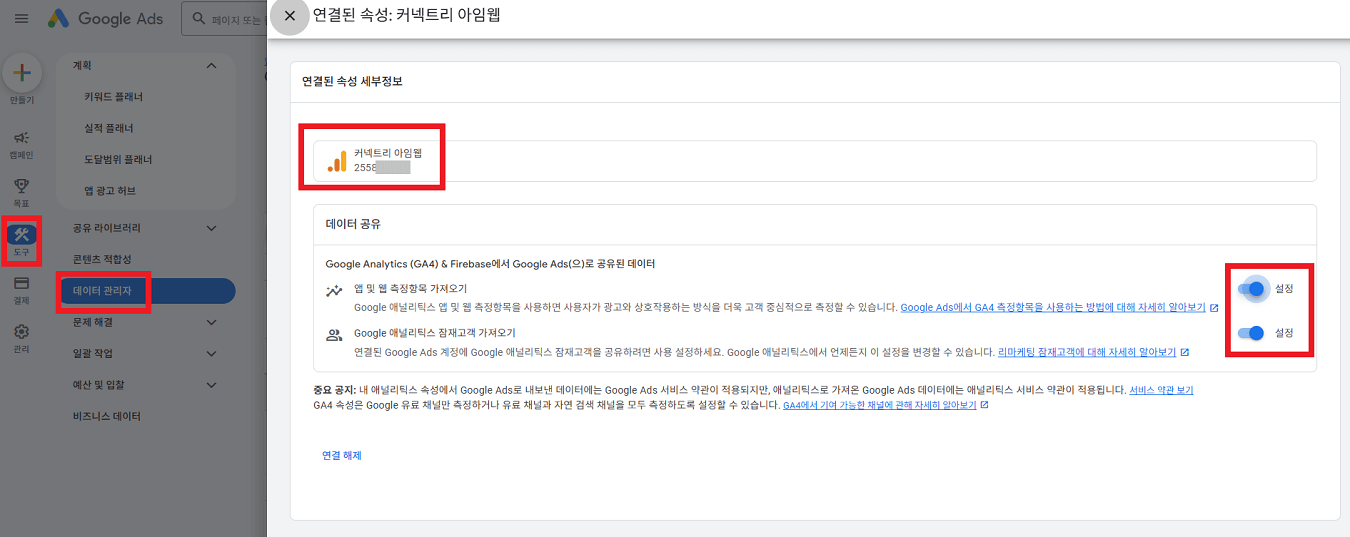Click the 연결된 속성 세부정보 heading
The image size is (1350, 537).
coord(352,81)
